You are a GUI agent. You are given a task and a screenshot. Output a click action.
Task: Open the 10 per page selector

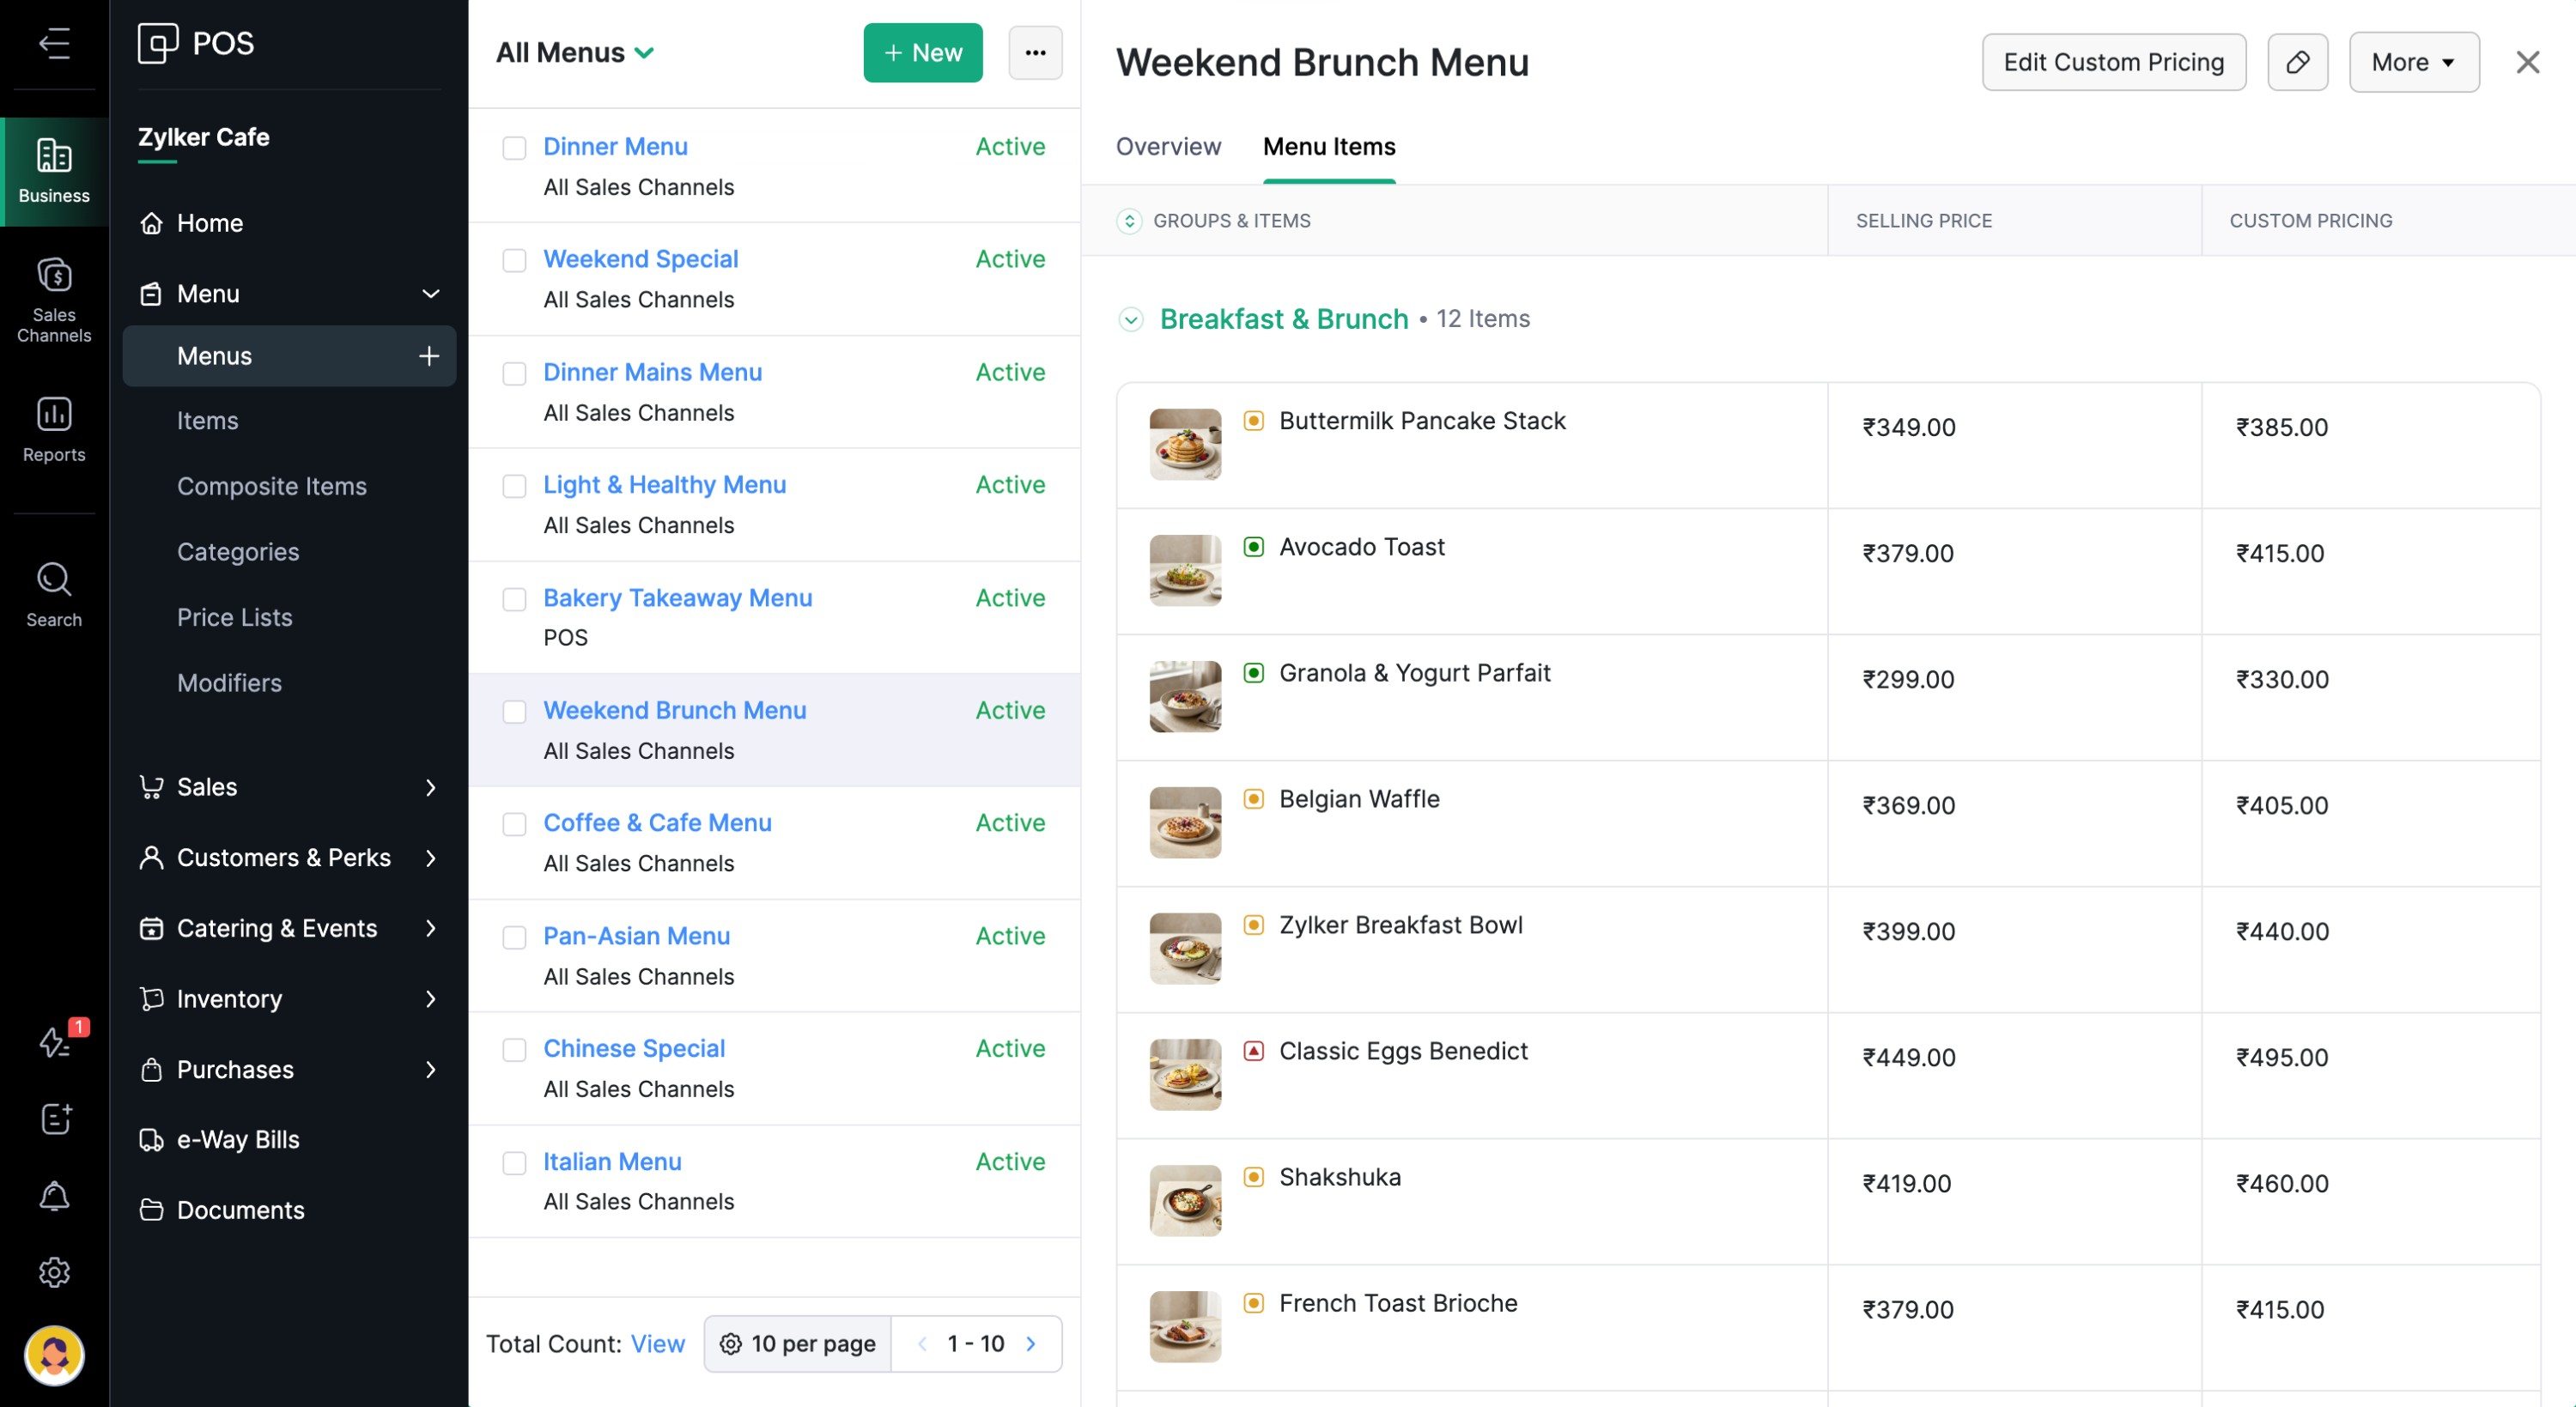coord(797,1343)
